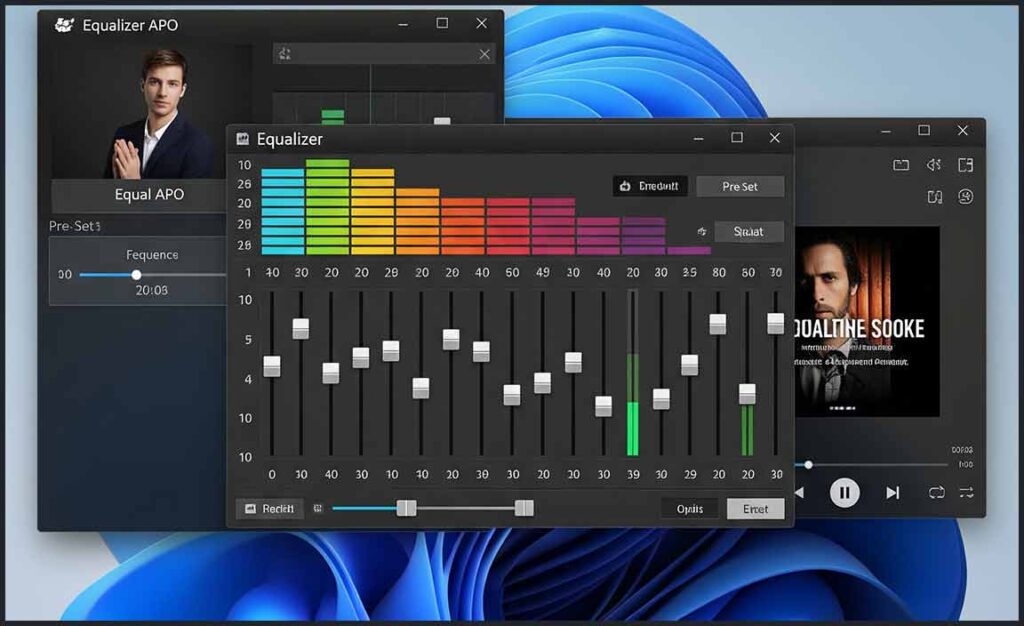
Task: Click the round face icon in the player
Action: point(965,196)
